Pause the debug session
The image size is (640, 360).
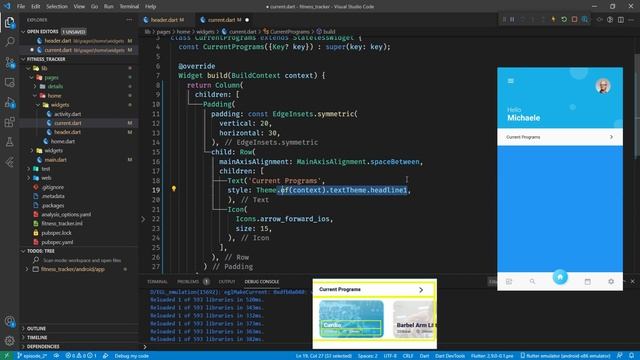[512, 20]
